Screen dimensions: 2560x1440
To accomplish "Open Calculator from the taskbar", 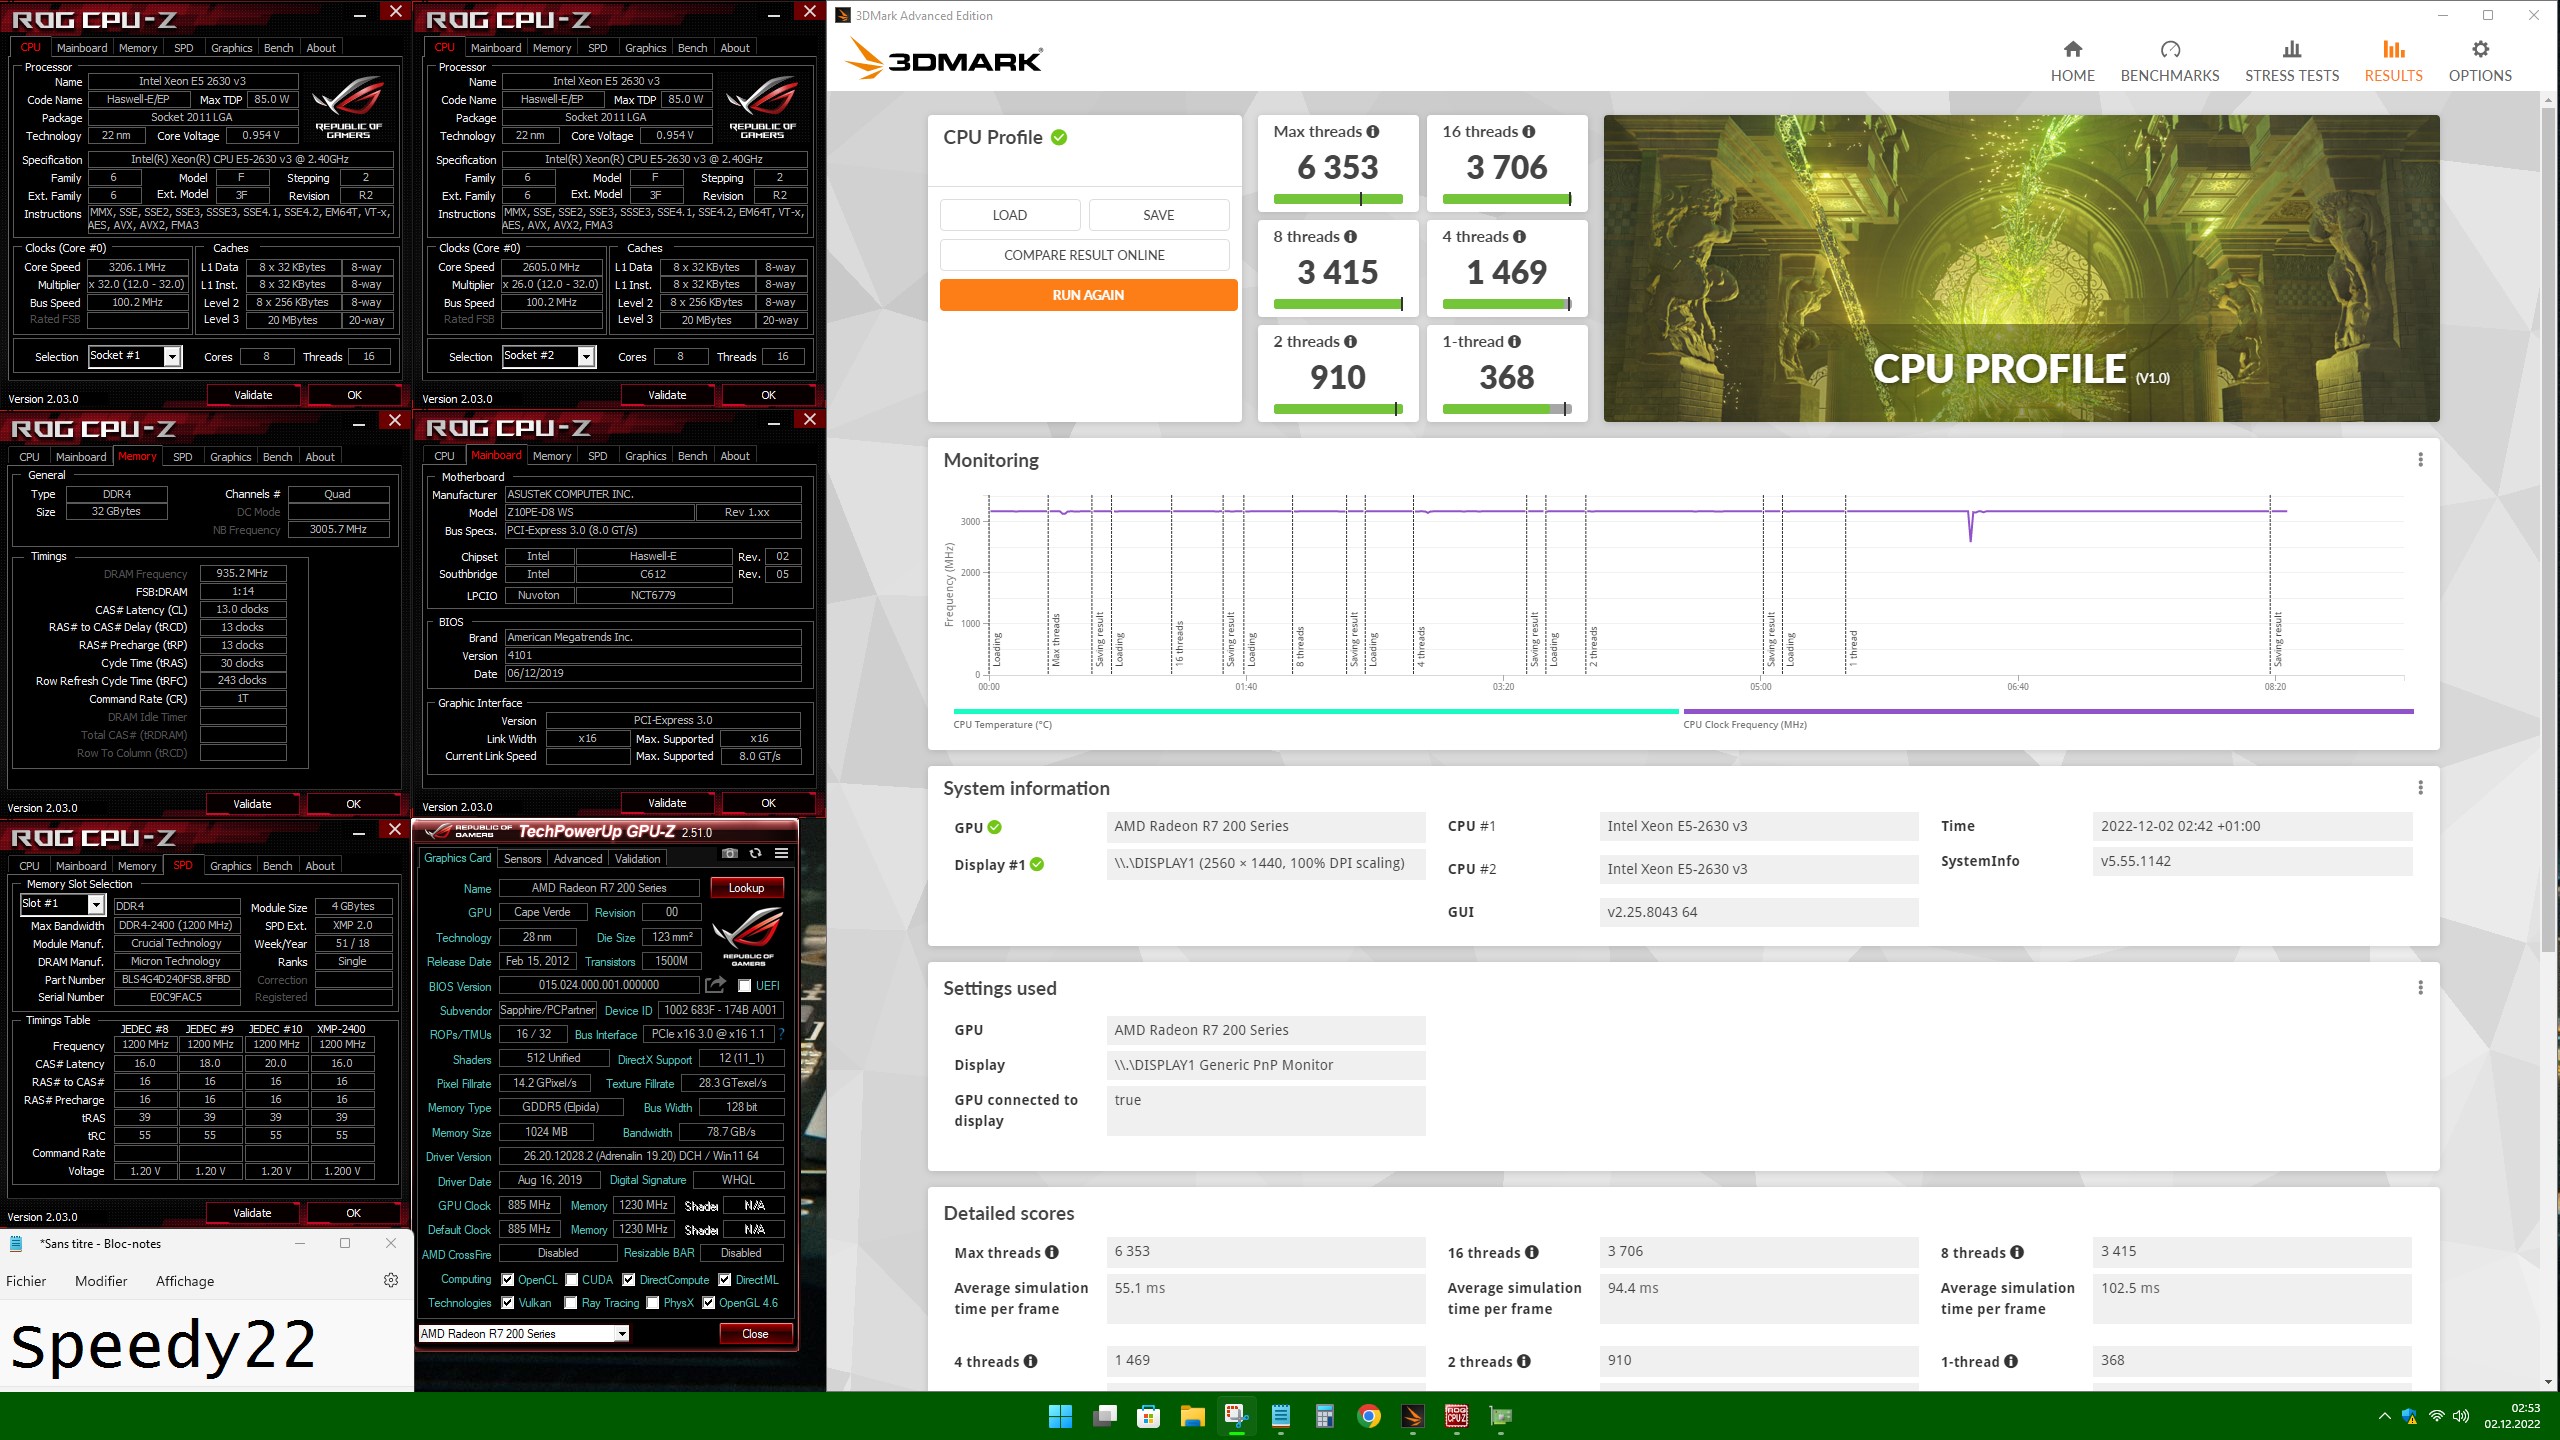I will 1325,1416.
